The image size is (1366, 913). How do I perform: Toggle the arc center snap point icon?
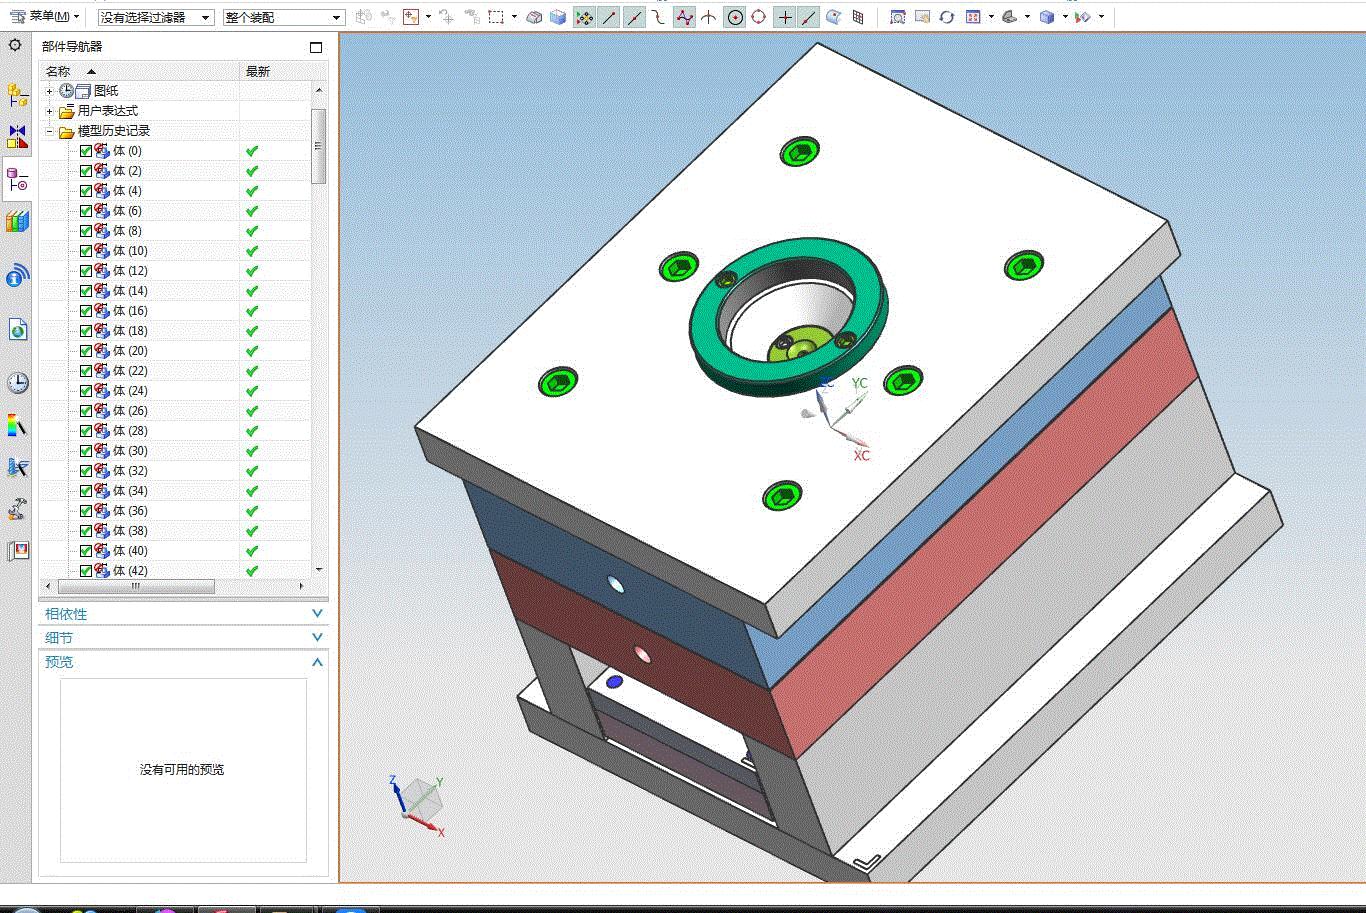735,17
